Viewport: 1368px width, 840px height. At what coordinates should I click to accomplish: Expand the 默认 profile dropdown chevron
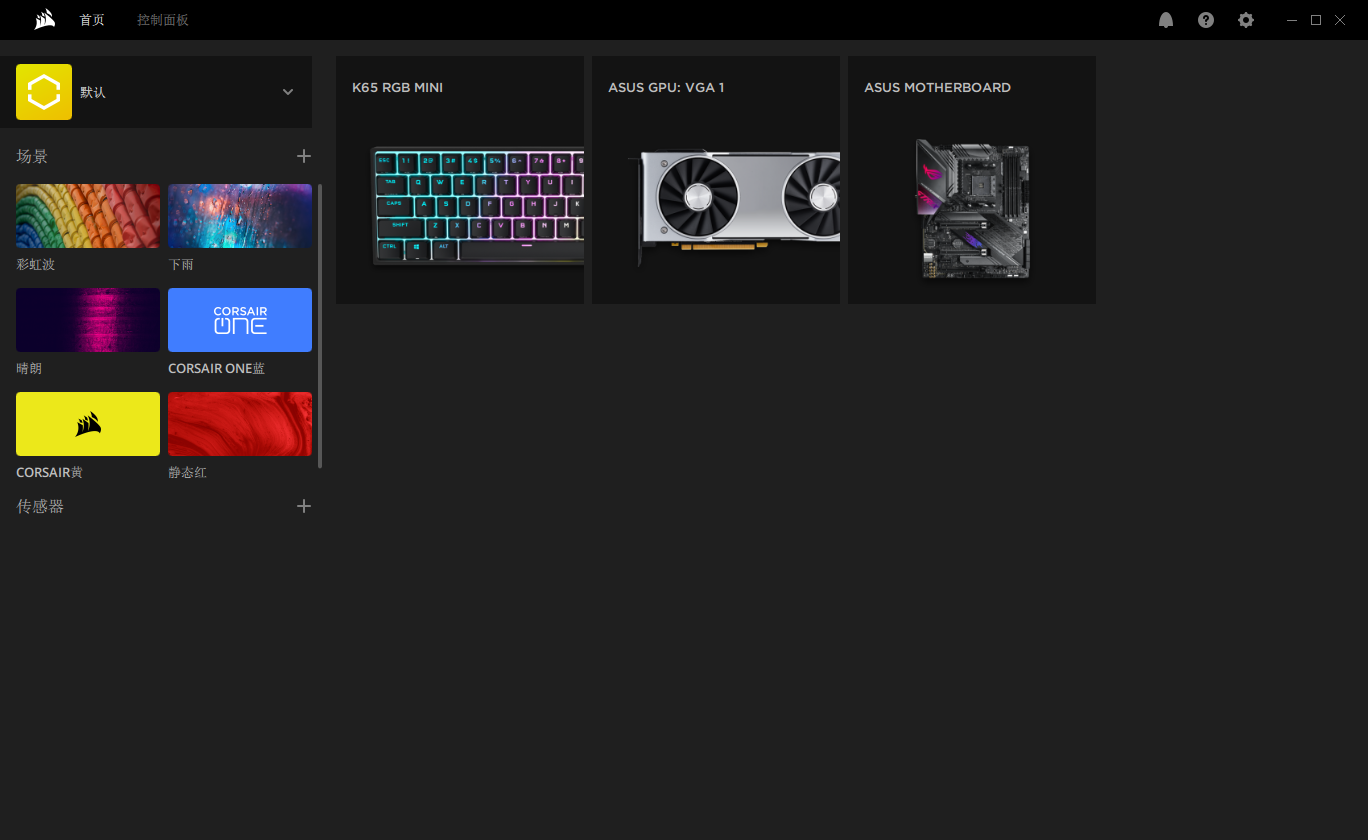pos(288,92)
